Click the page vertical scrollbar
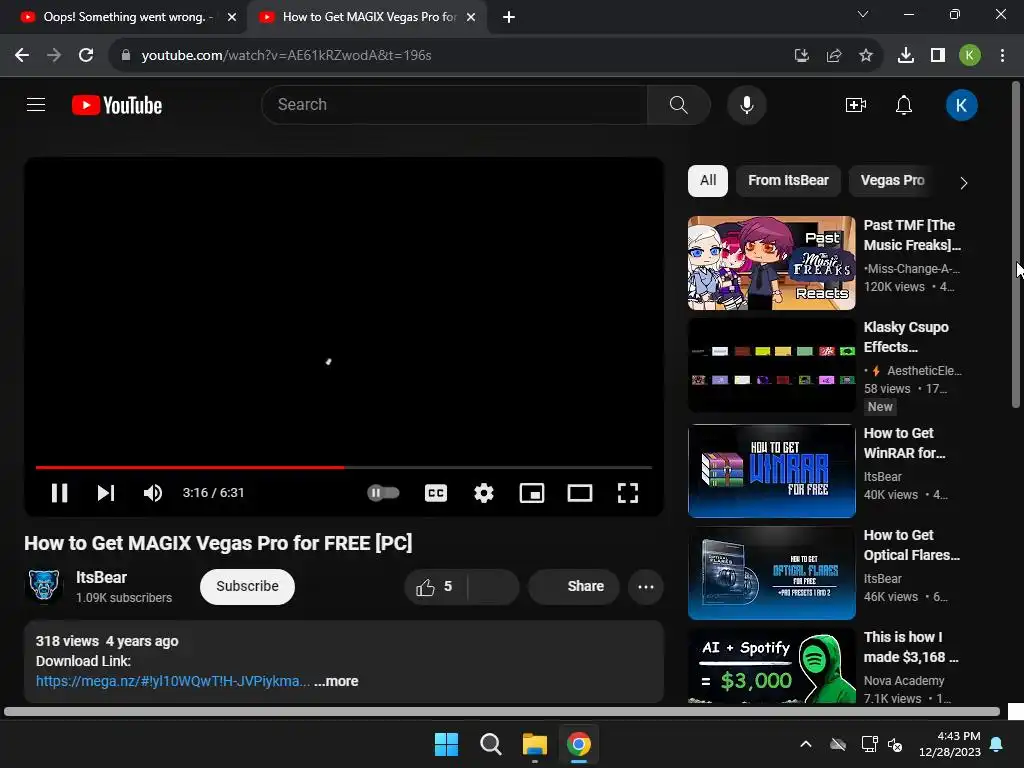Viewport: 1024px width, 768px height. tap(1016, 245)
